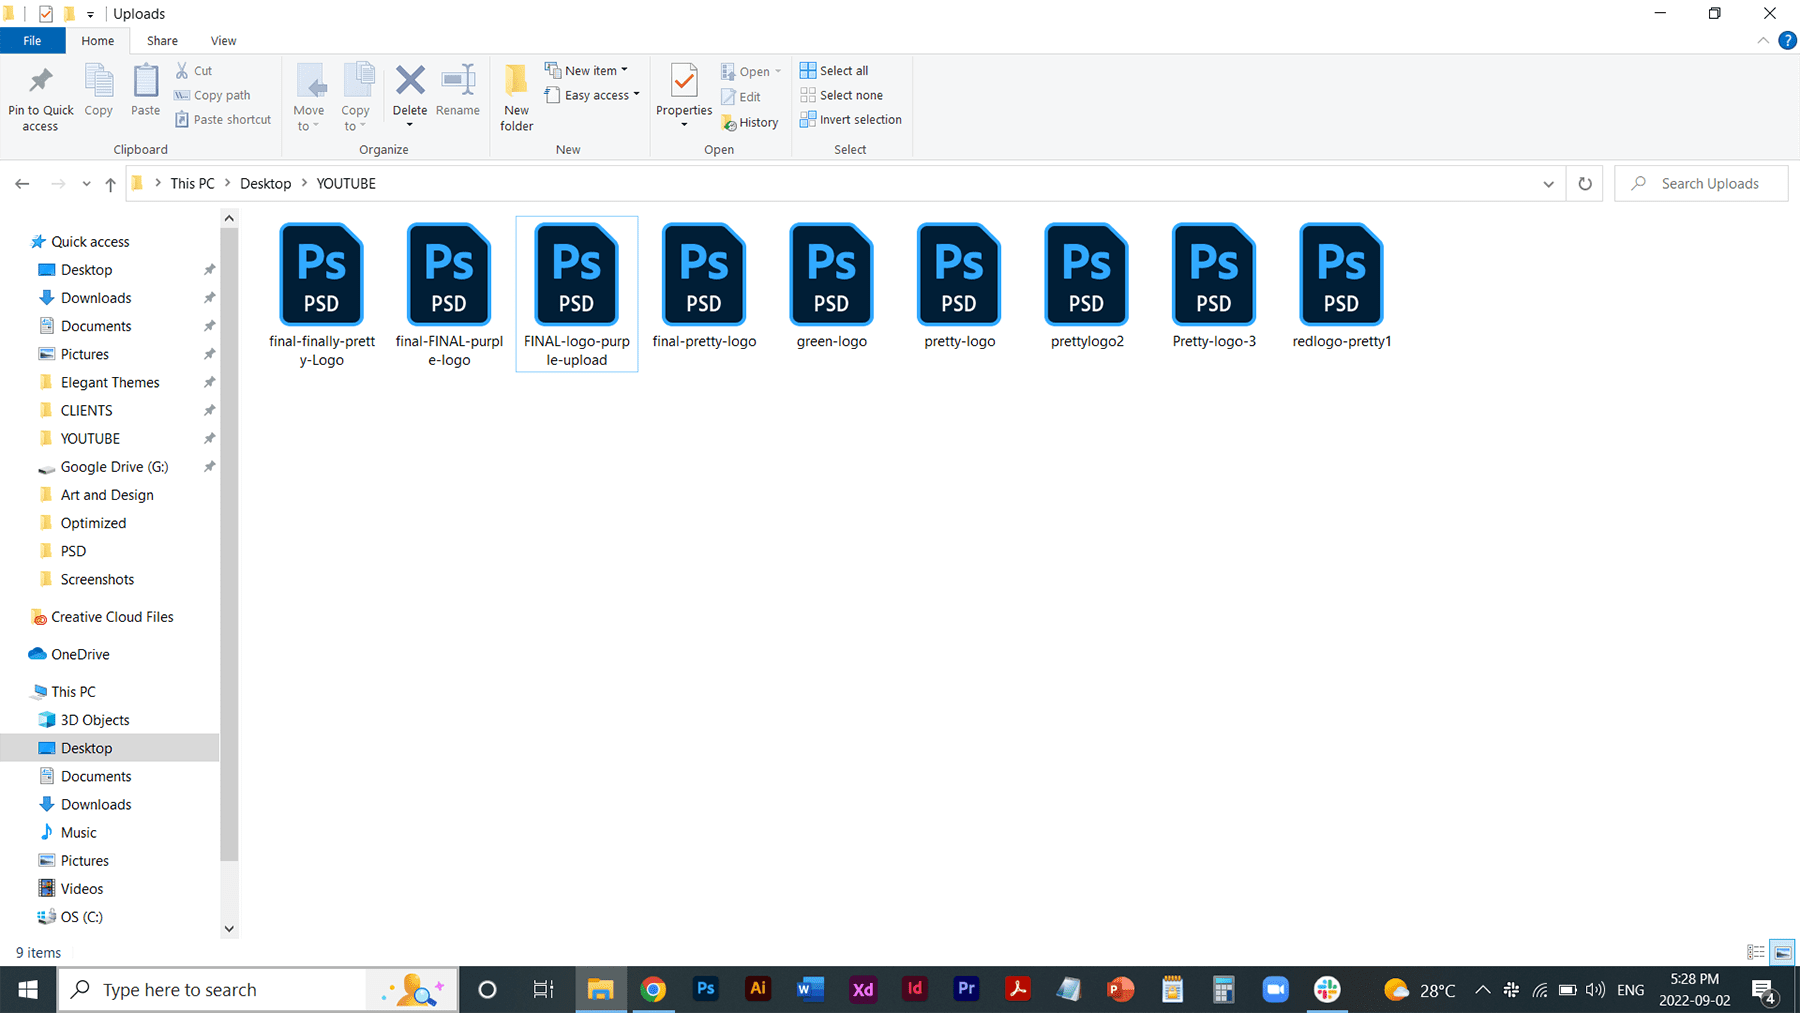Expand the address bar history chevron
Viewport: 1800px width, 1013px height.
tap(1548, 183)
